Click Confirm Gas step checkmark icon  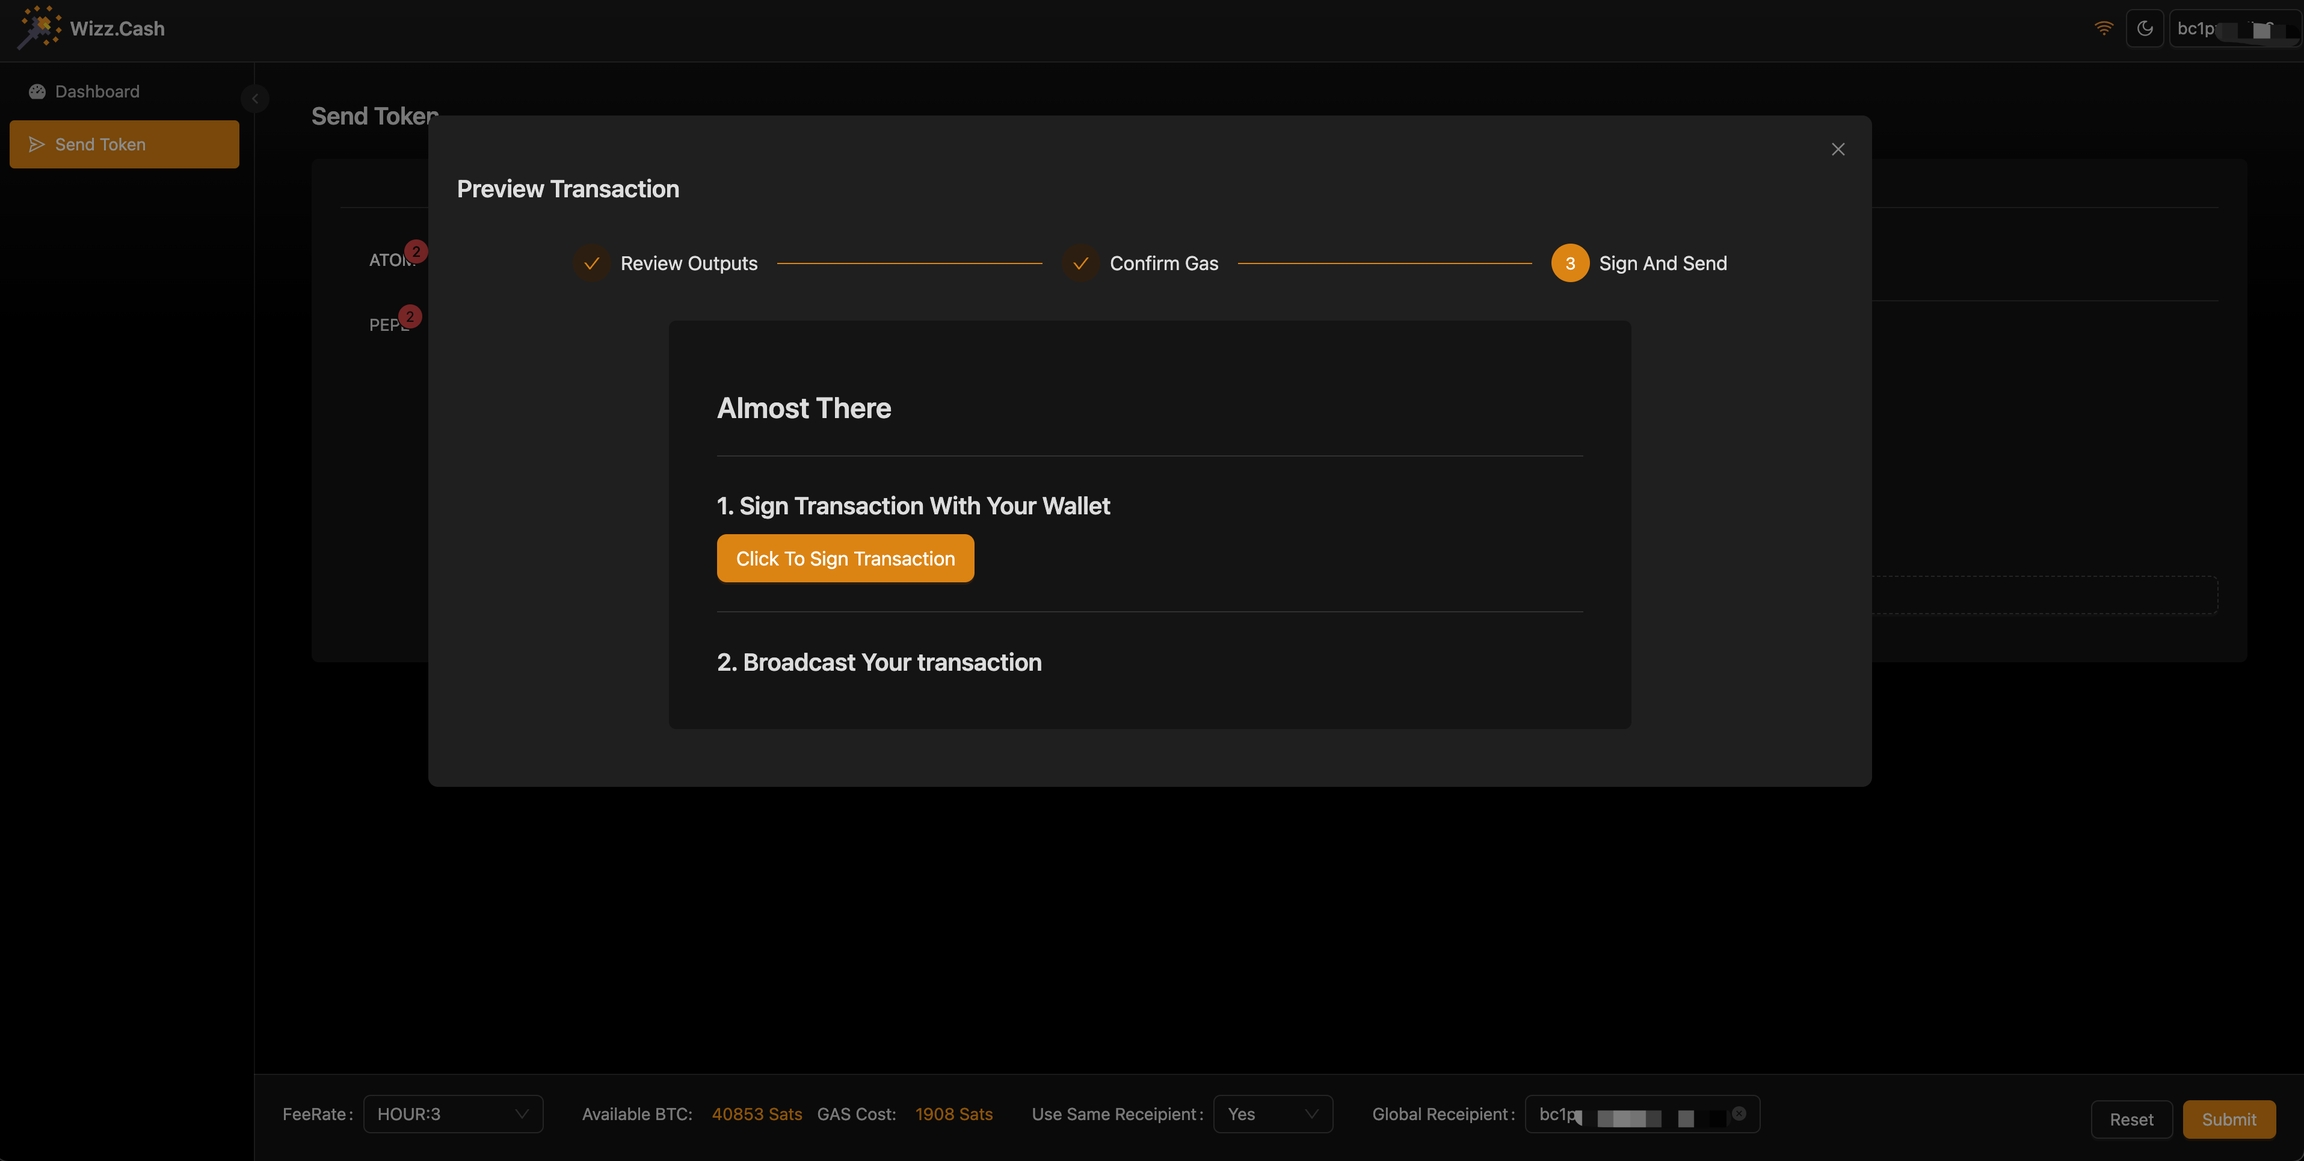point(1080,263)
